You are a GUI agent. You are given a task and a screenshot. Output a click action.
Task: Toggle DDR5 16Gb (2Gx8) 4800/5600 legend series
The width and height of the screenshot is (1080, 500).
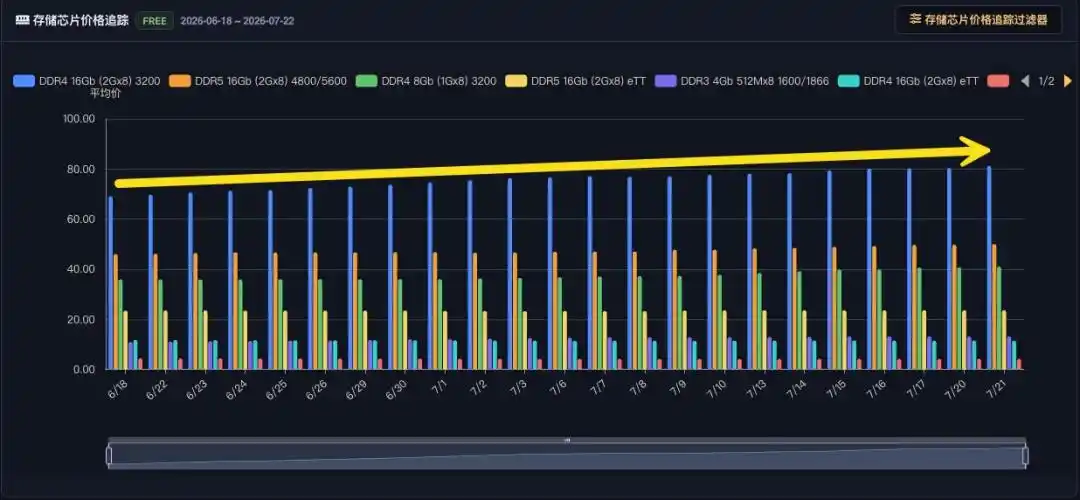tap(258, 81)
